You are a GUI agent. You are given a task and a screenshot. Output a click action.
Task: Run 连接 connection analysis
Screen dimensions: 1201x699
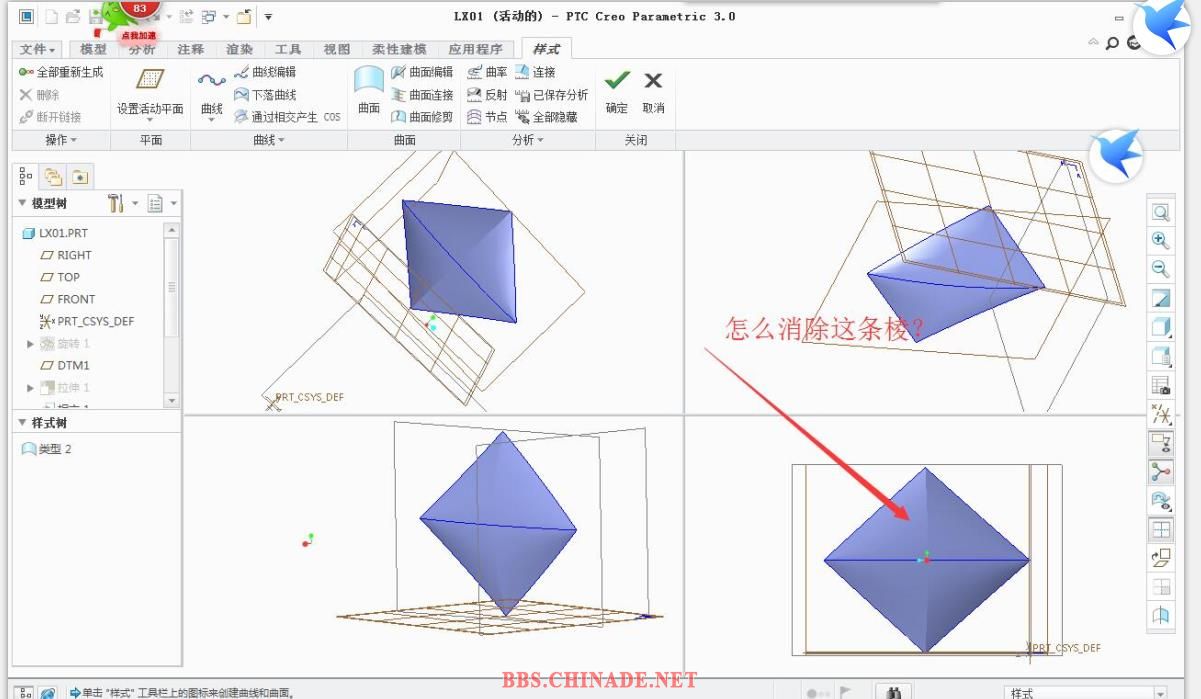click(535, 72)
